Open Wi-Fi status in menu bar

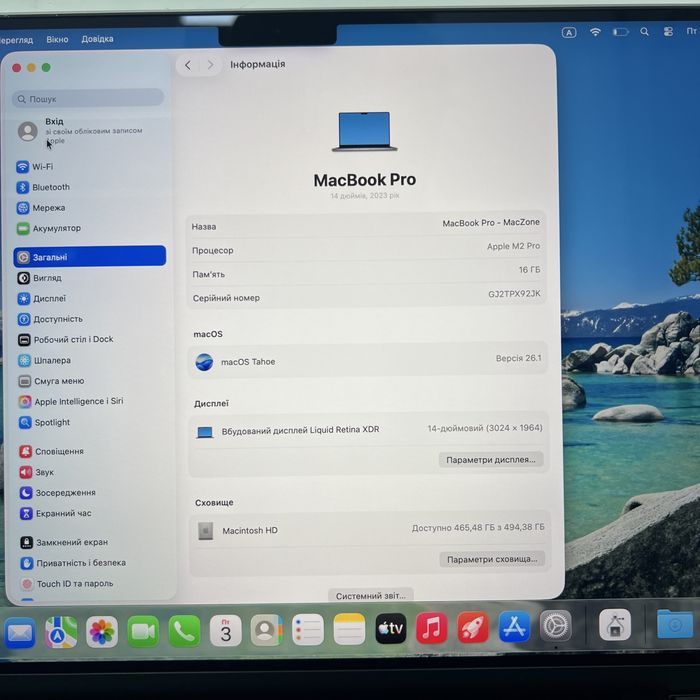(x=595, y=32)
